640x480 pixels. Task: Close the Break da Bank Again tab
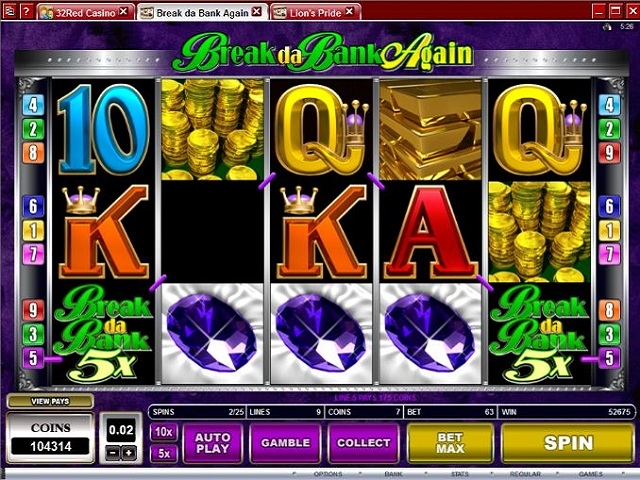click(256, 11)
